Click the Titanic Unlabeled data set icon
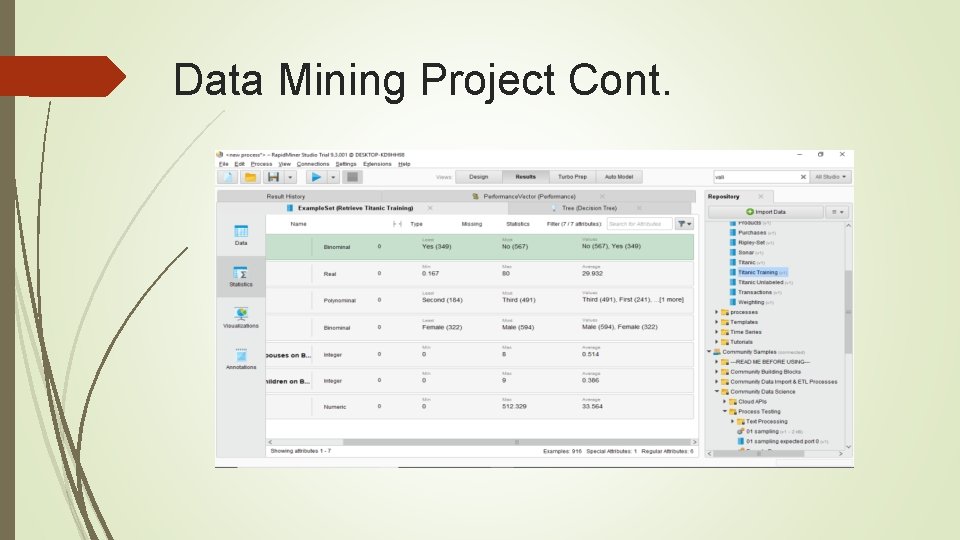The height and width of the screenshot is (540, 960). pyautogui.click(x=733, y=282)
